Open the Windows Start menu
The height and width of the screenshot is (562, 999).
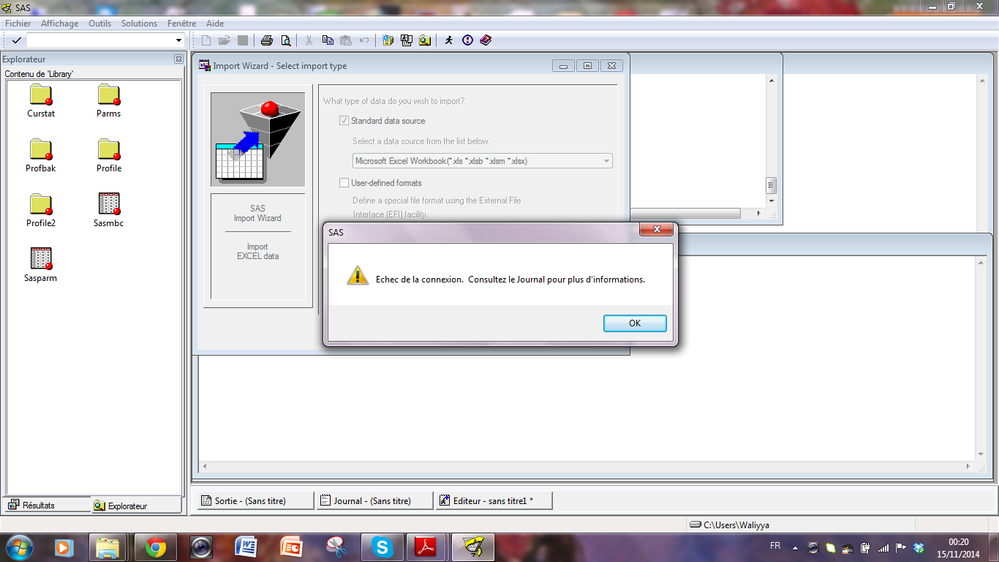click(x=18, y=547)
